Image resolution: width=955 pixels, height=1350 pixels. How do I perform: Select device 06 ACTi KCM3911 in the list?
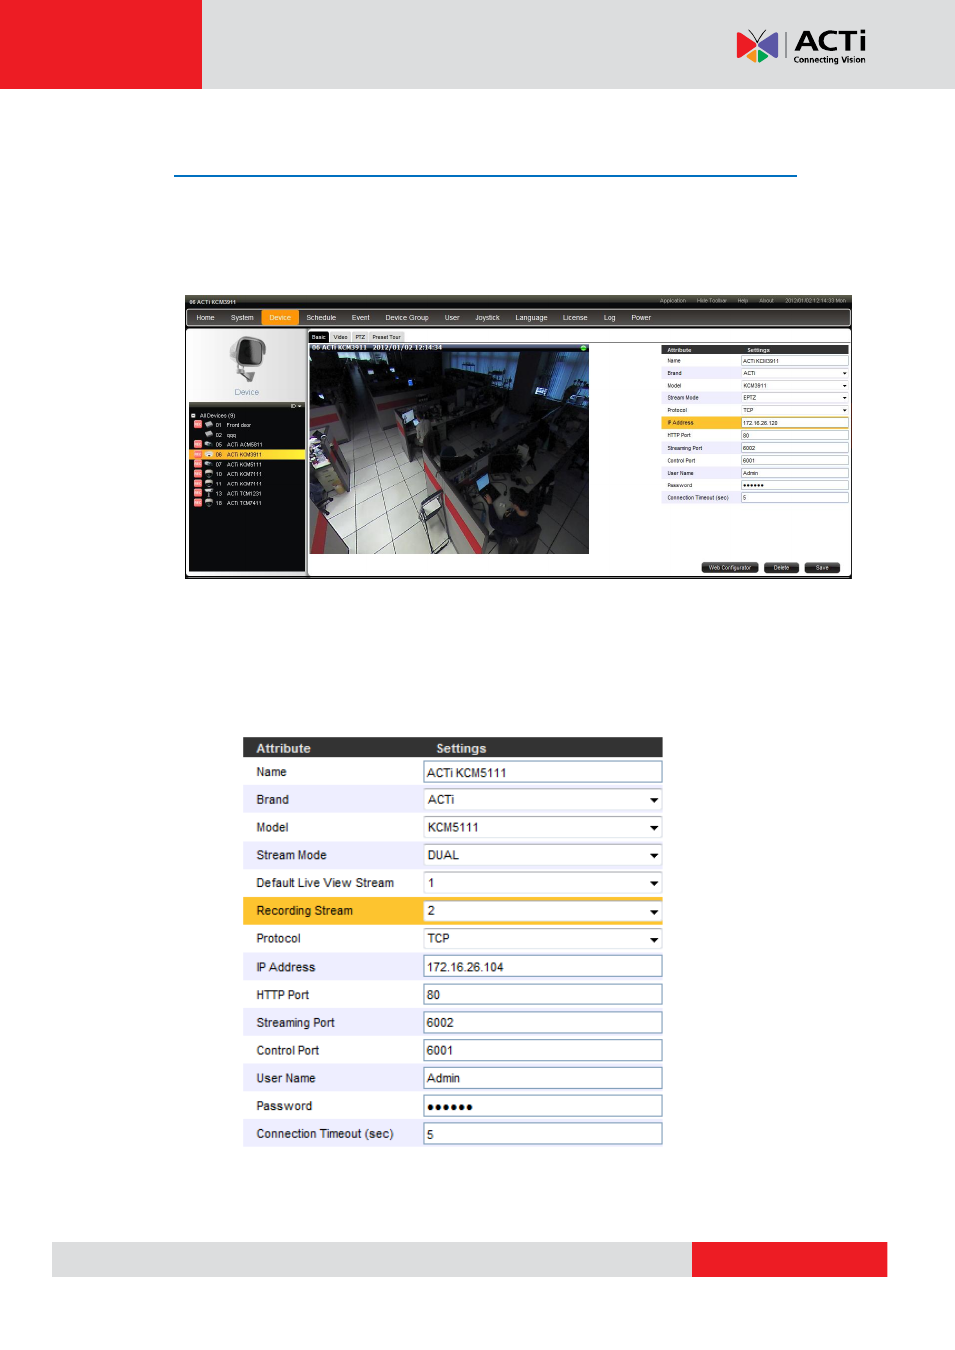247,454
